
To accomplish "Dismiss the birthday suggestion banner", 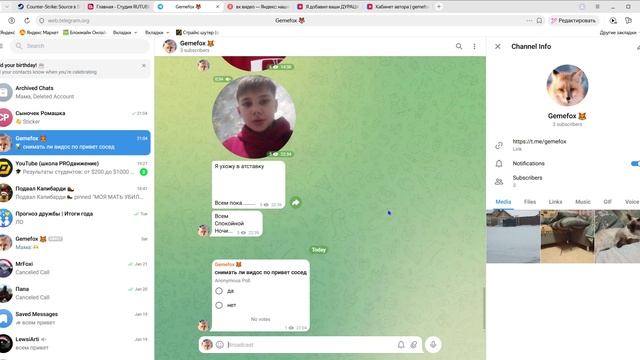I will pyautogui.click(x=144, y=65).
